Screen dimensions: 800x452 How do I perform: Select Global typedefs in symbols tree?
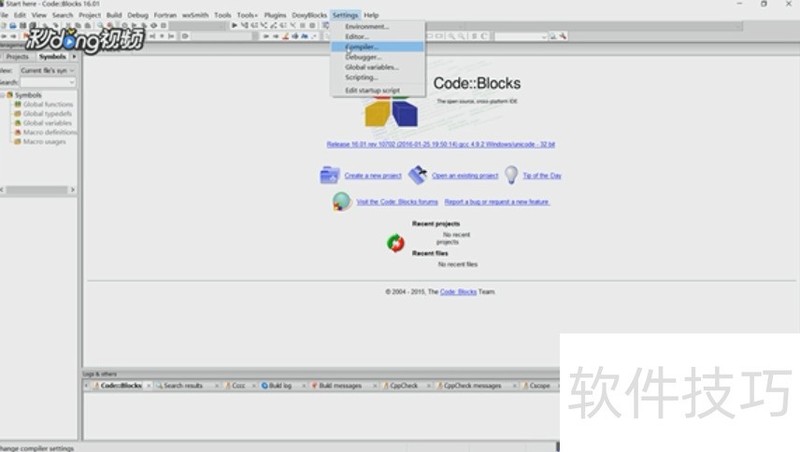(x=47, y=113)
